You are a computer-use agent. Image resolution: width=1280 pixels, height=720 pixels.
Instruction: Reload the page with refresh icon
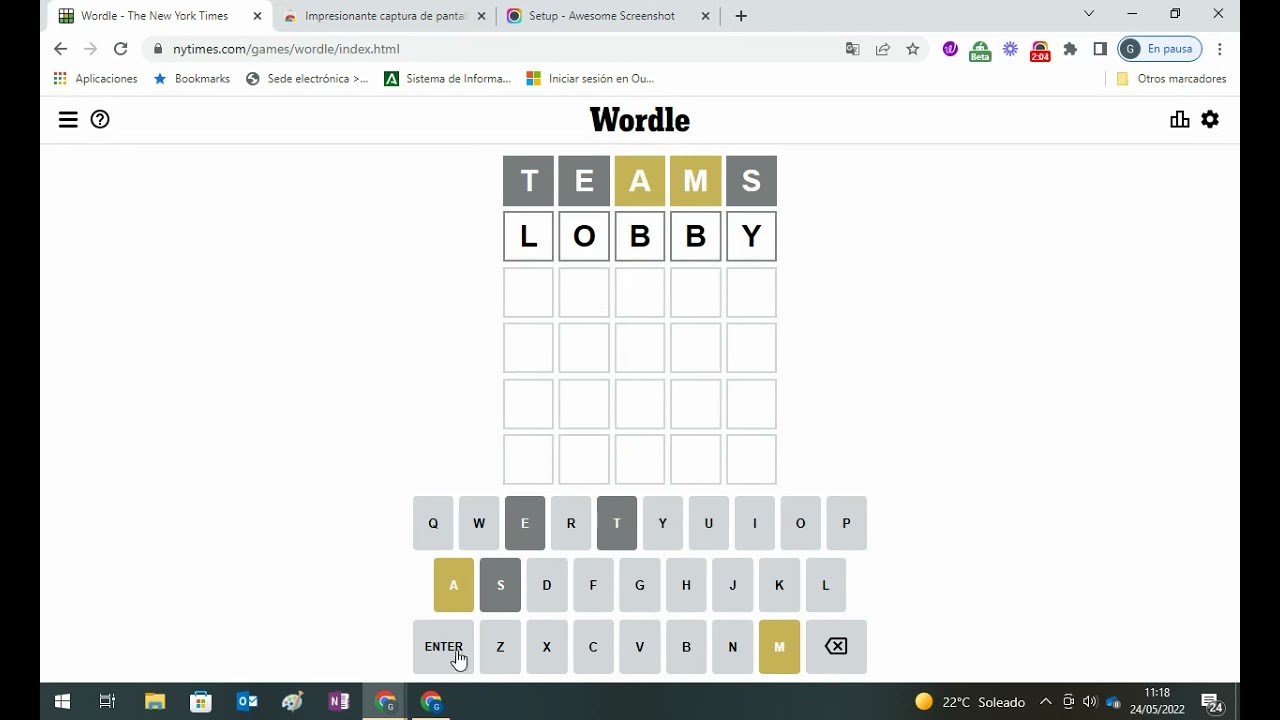[x=120, y=49]
